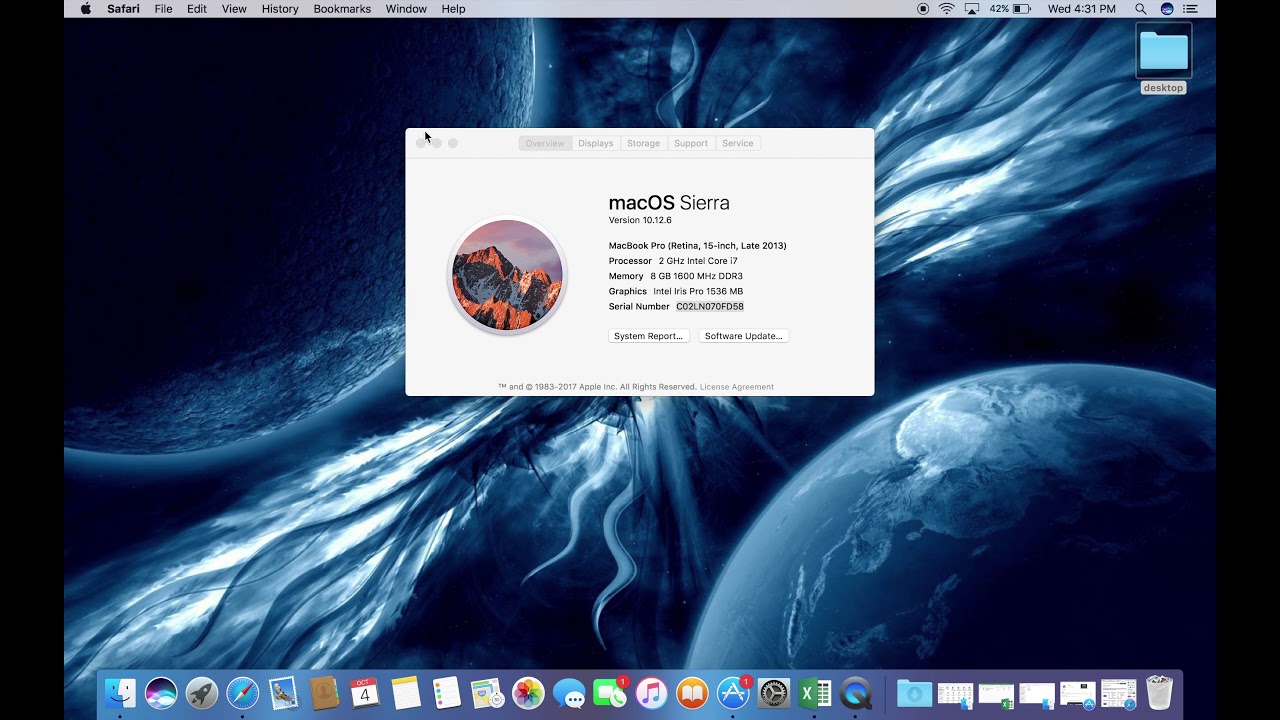Viewport: 1280px width, 720px height.
Task: Open the Safari menu
Action: tap(124, 9)
